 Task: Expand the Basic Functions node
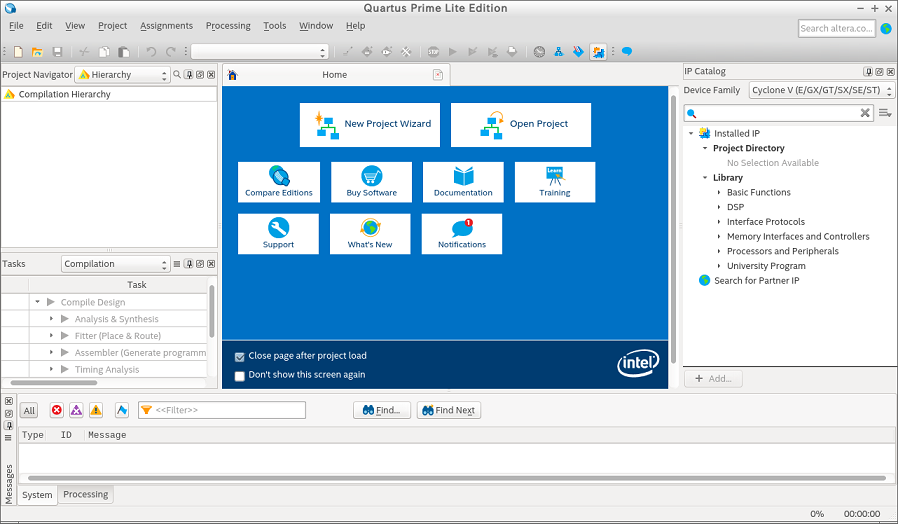(719, 192)
